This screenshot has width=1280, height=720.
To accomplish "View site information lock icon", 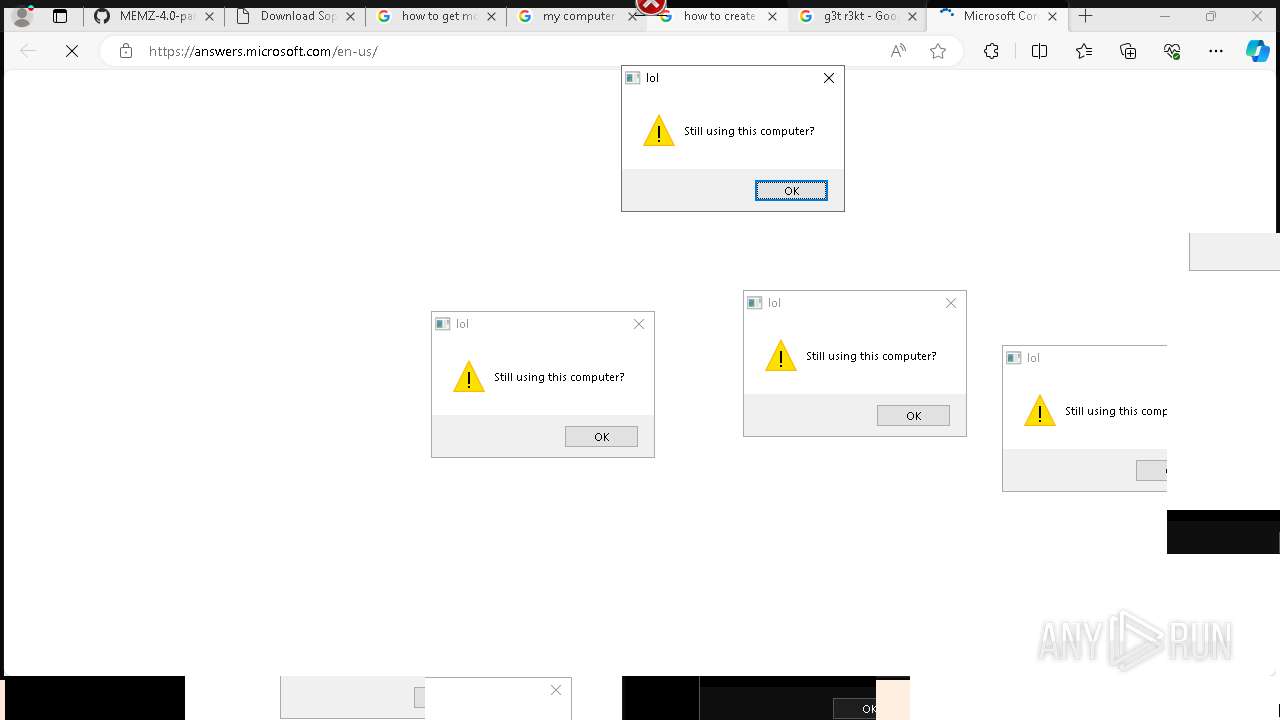I will coord(125,51).
